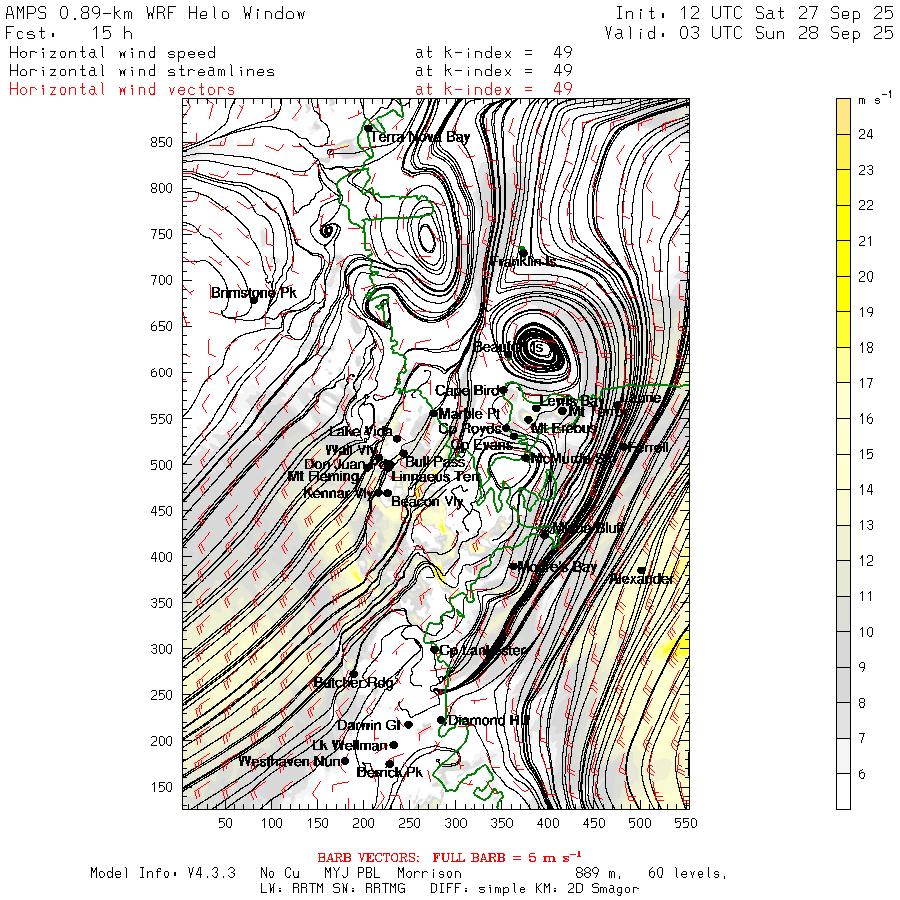This screenshot has width=900, height=900.
Task: Click the Mt Fleming label
Action: pyautogui.click(x=323, y=476)
